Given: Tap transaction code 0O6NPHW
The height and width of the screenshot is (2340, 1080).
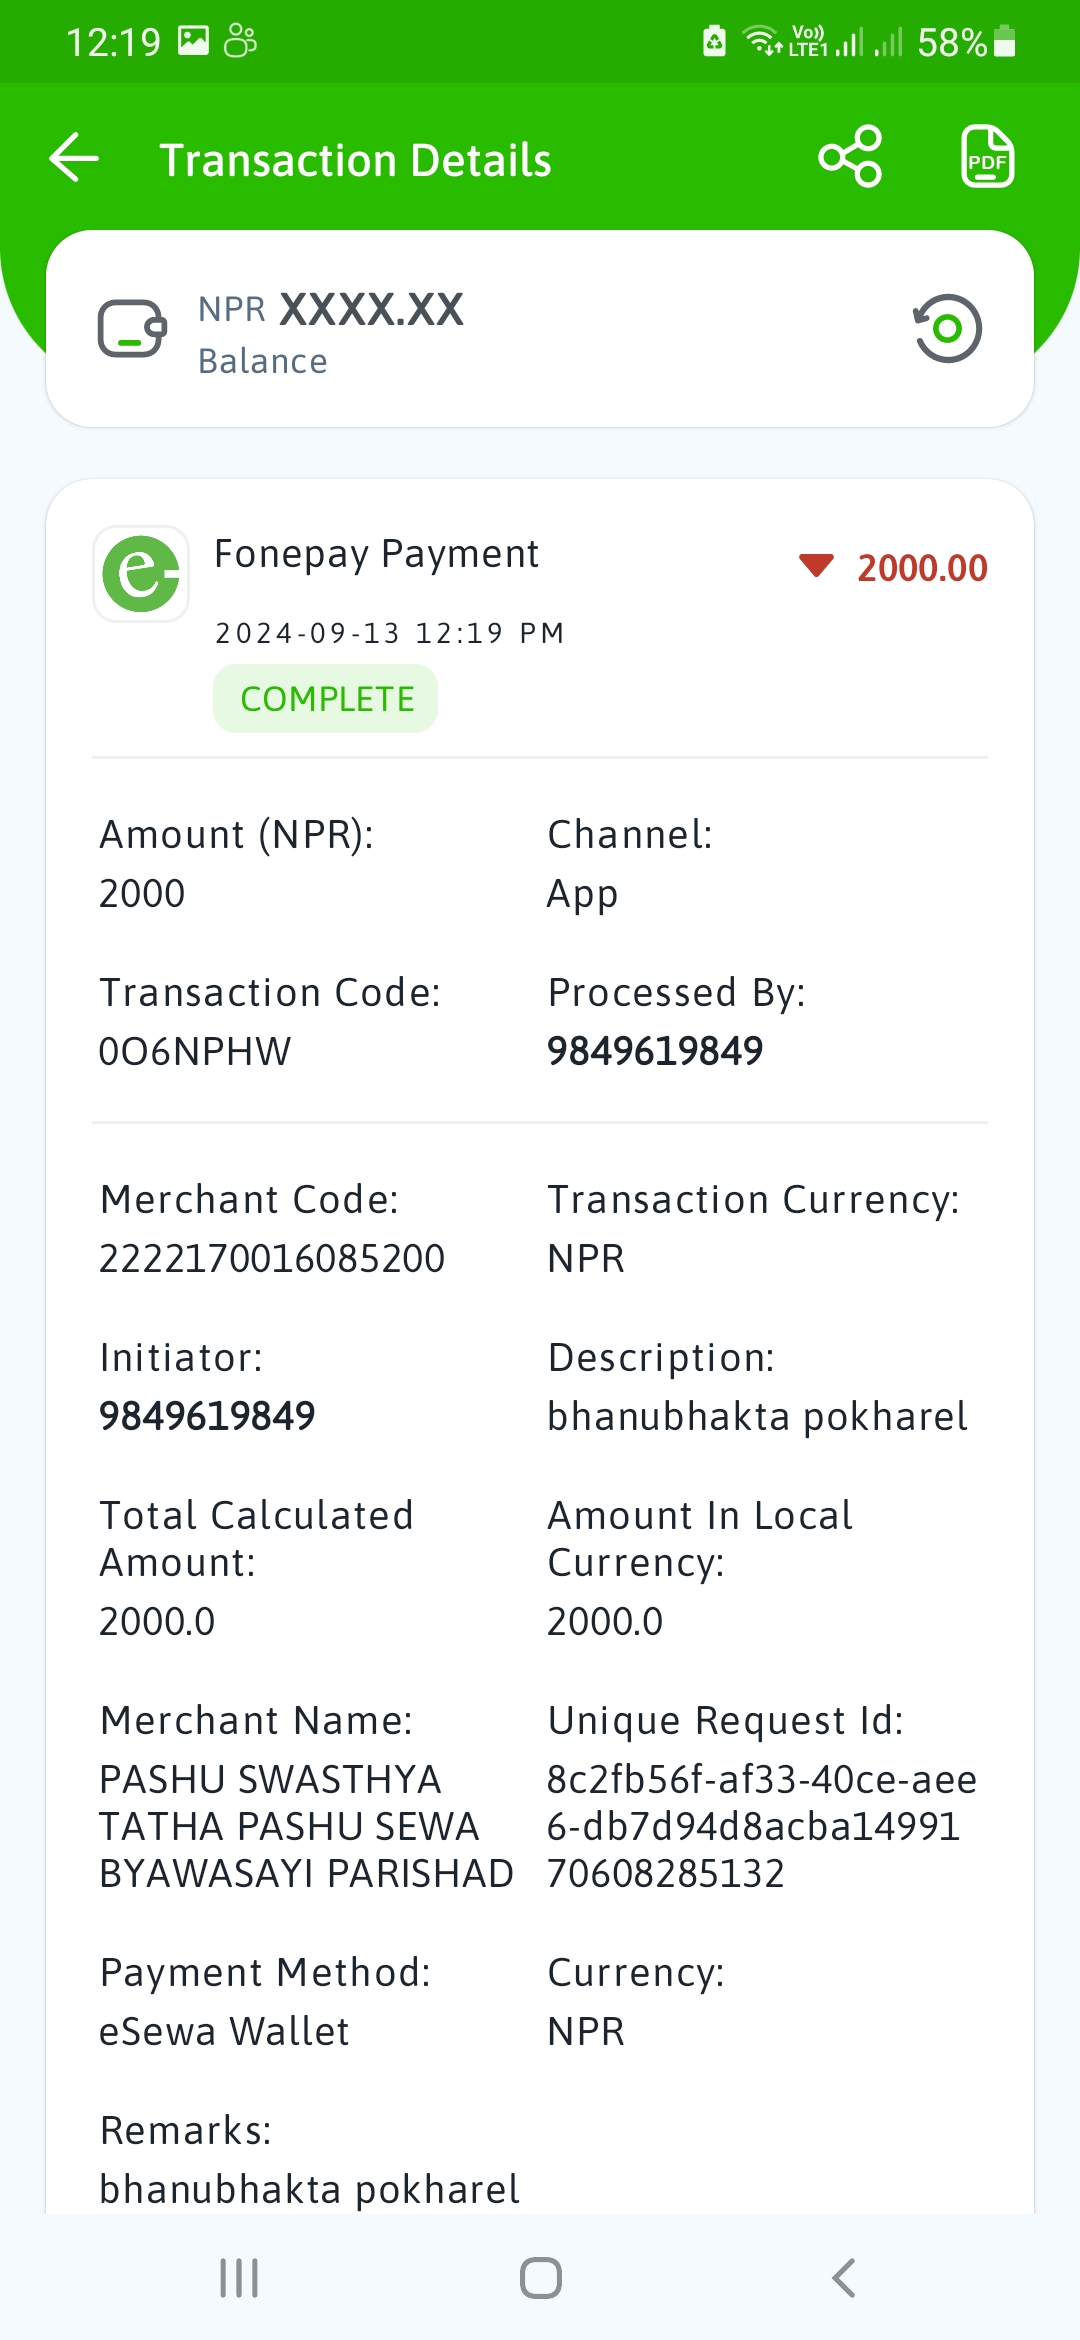Looking at the screenshot, I should [195, 1051].
